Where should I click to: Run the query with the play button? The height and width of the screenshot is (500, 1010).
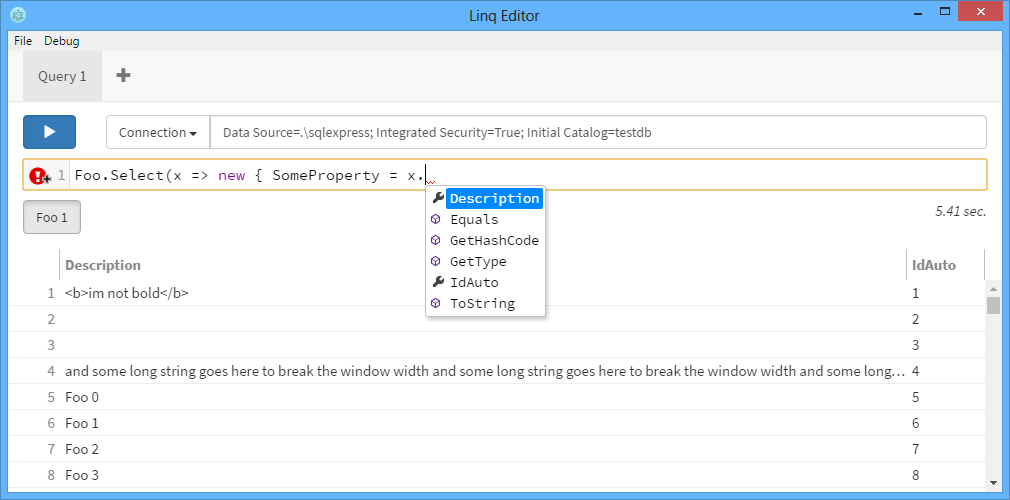tap(50, 132)
